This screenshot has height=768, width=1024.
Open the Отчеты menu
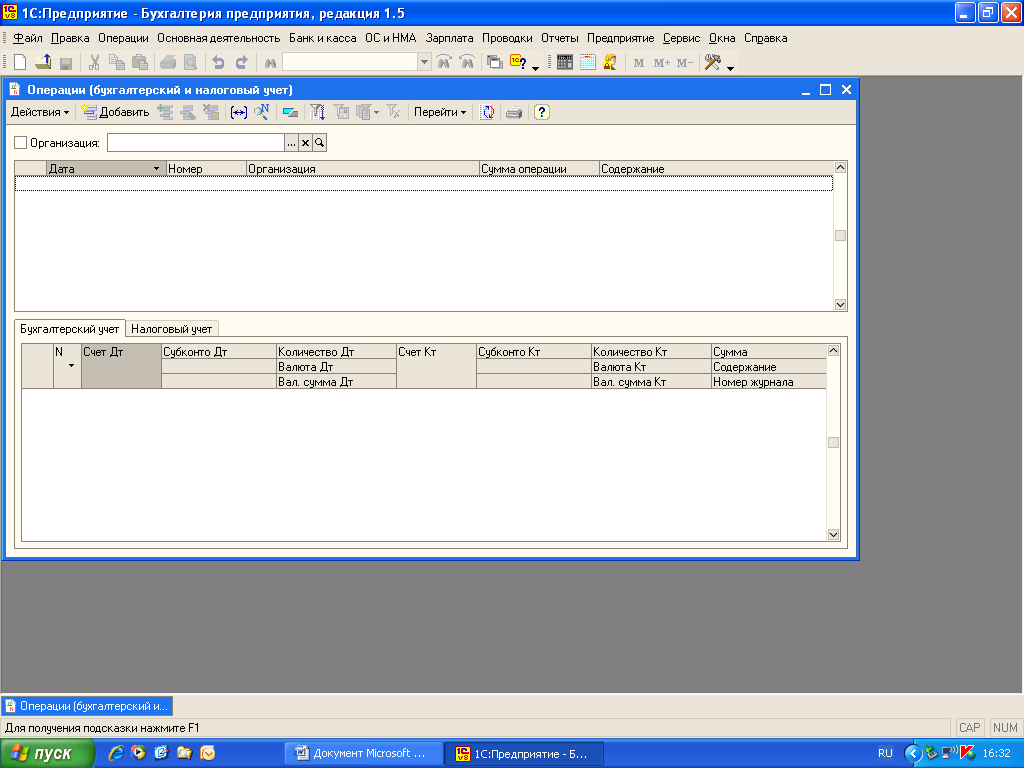click(560, 39)
